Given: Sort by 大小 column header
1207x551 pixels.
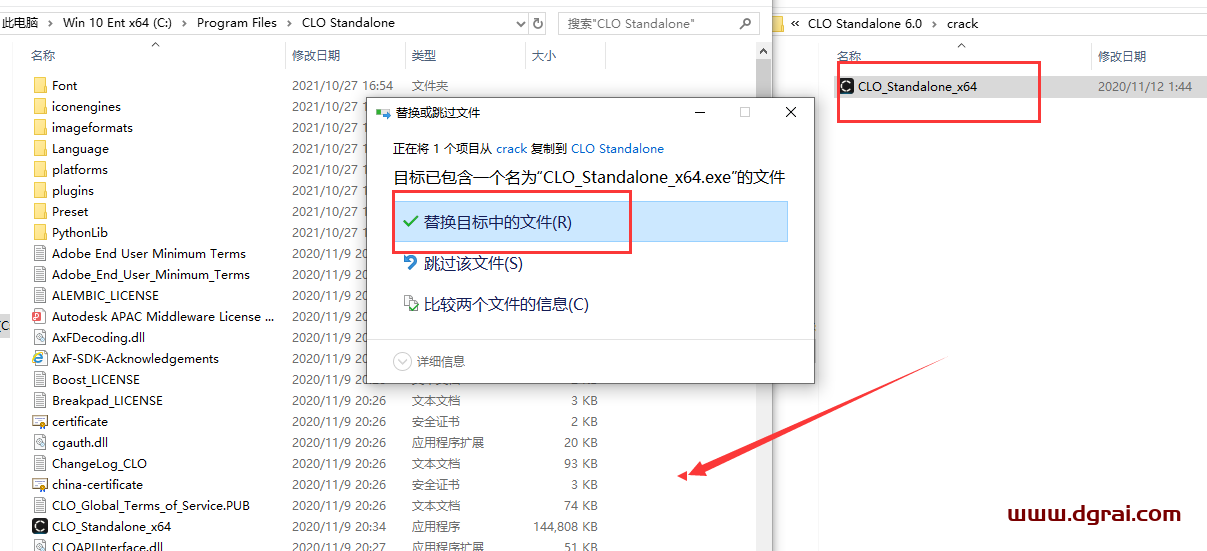Looking at the screenshot, I should [544, 56].
